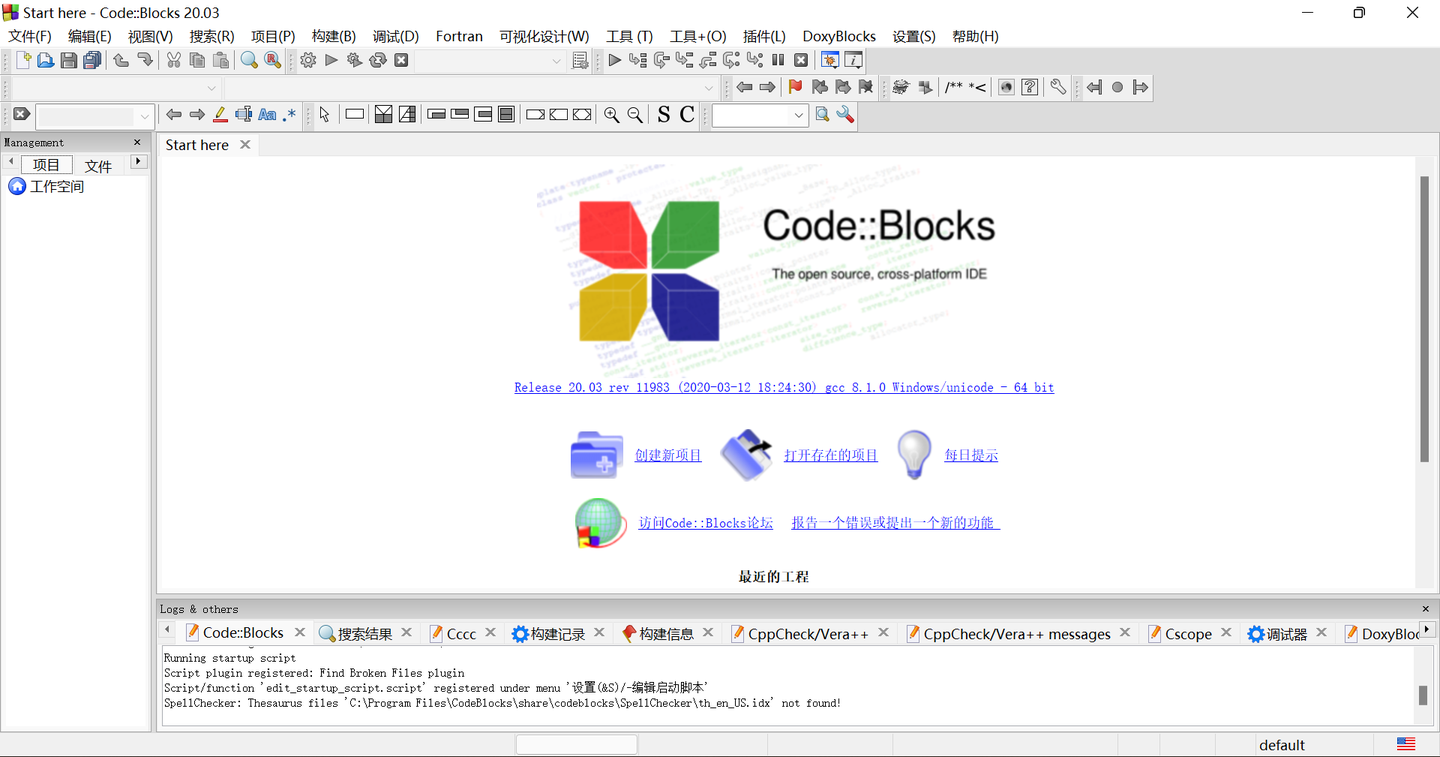Pause debugging with the pause icon
1440x757 pixels.
(x=778, y=60)
